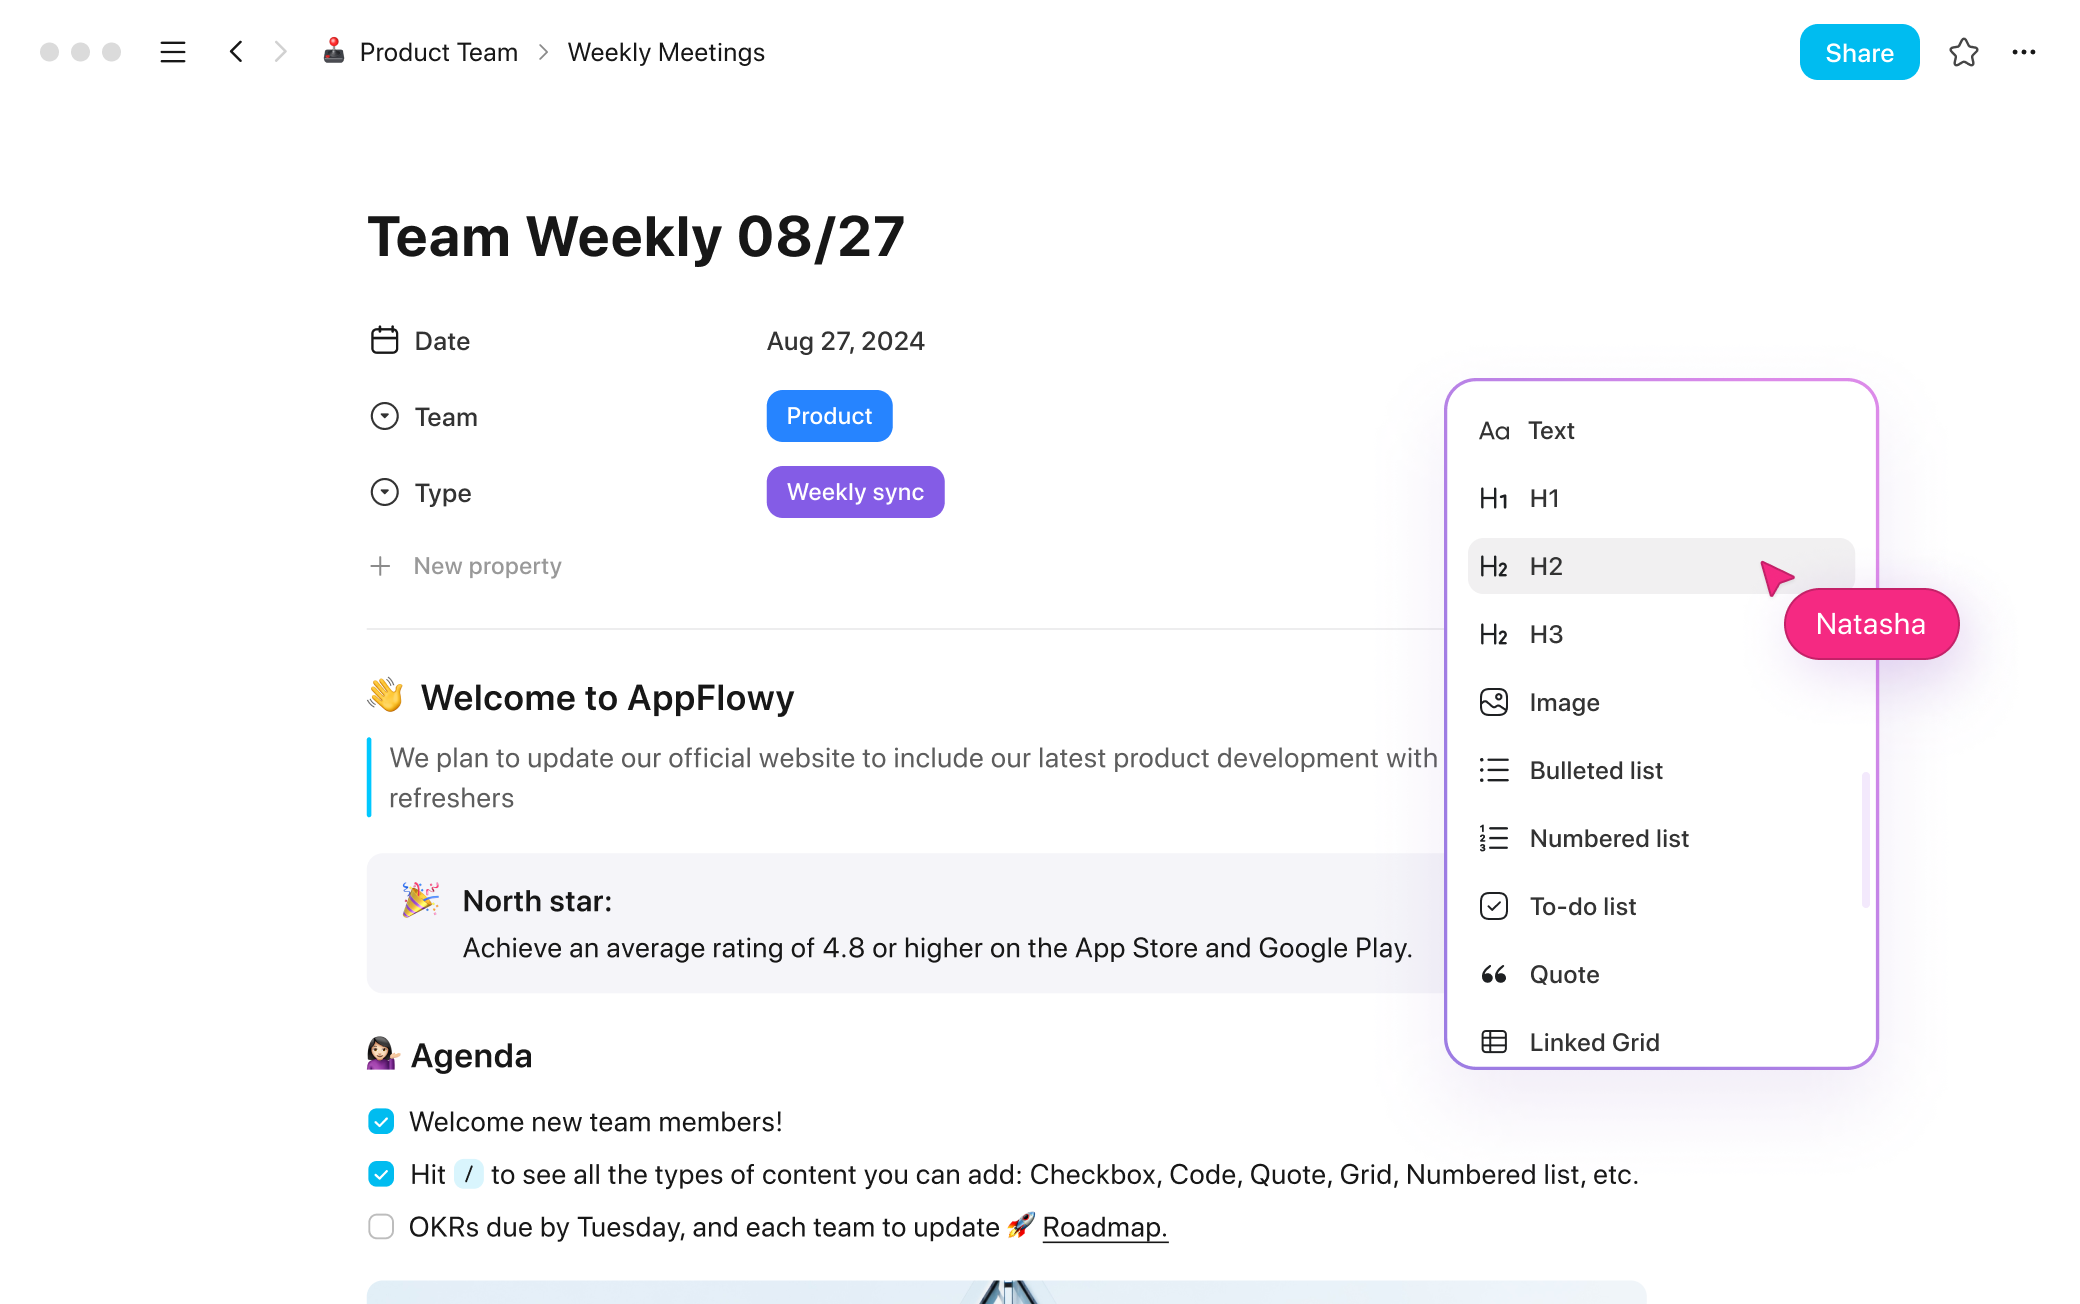Toggle the first checked agenda checkbox
Image resolution: width=2080 pixels, height=1304 pixels.
381,1121
